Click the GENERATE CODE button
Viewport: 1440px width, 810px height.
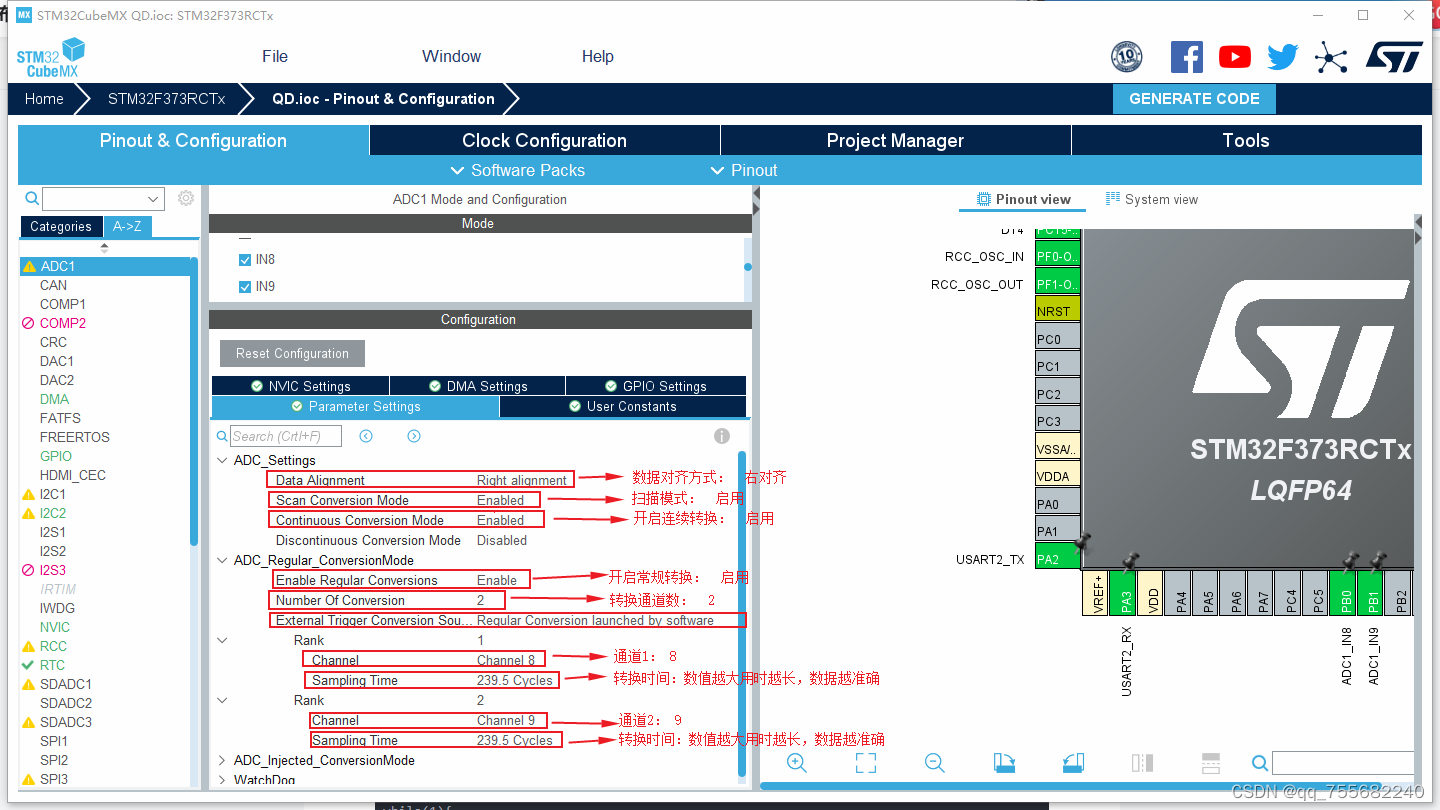coord(1194,99)
